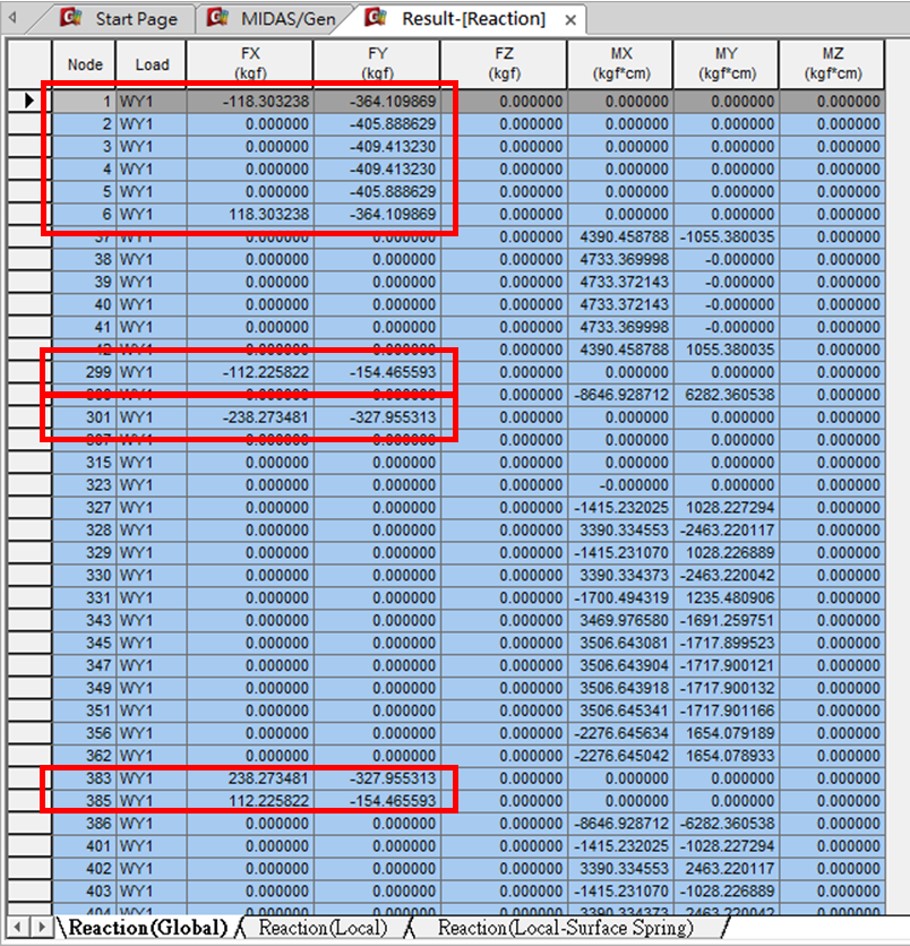Screen dimensions: 910x946
Task: Click the tab strip left scroll arrow
Action: [12, 18]
